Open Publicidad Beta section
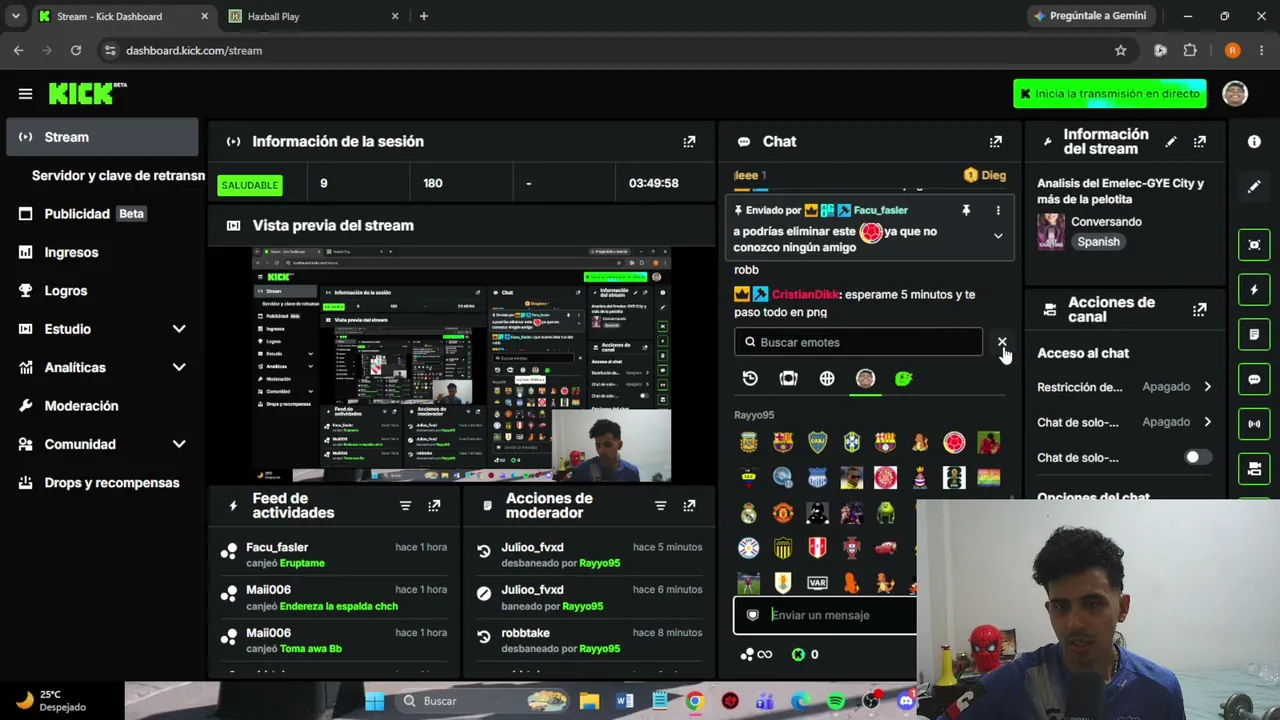Image resolution: width=1280 pixels, height=720 pixels. [102, 214]
